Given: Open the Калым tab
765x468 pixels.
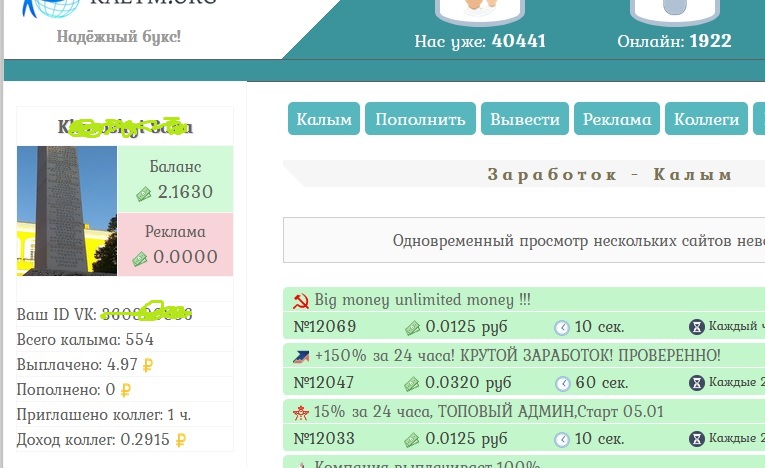Looking at the screenshot, I should point(324,119).
